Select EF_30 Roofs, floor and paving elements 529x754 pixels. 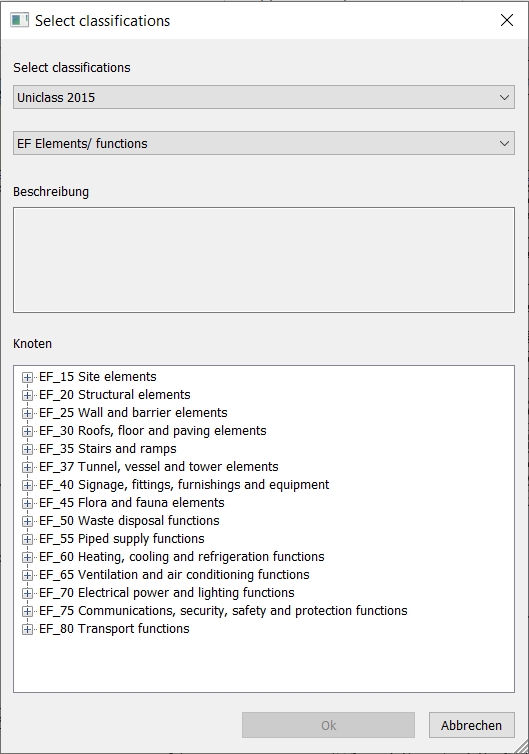point(152,431)
